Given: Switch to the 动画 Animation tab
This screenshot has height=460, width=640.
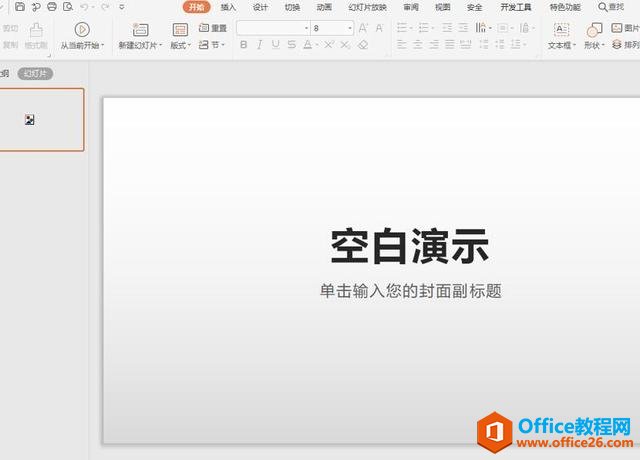Looking at the screenshot, I should pyautogui.click(x=324, y=7).
